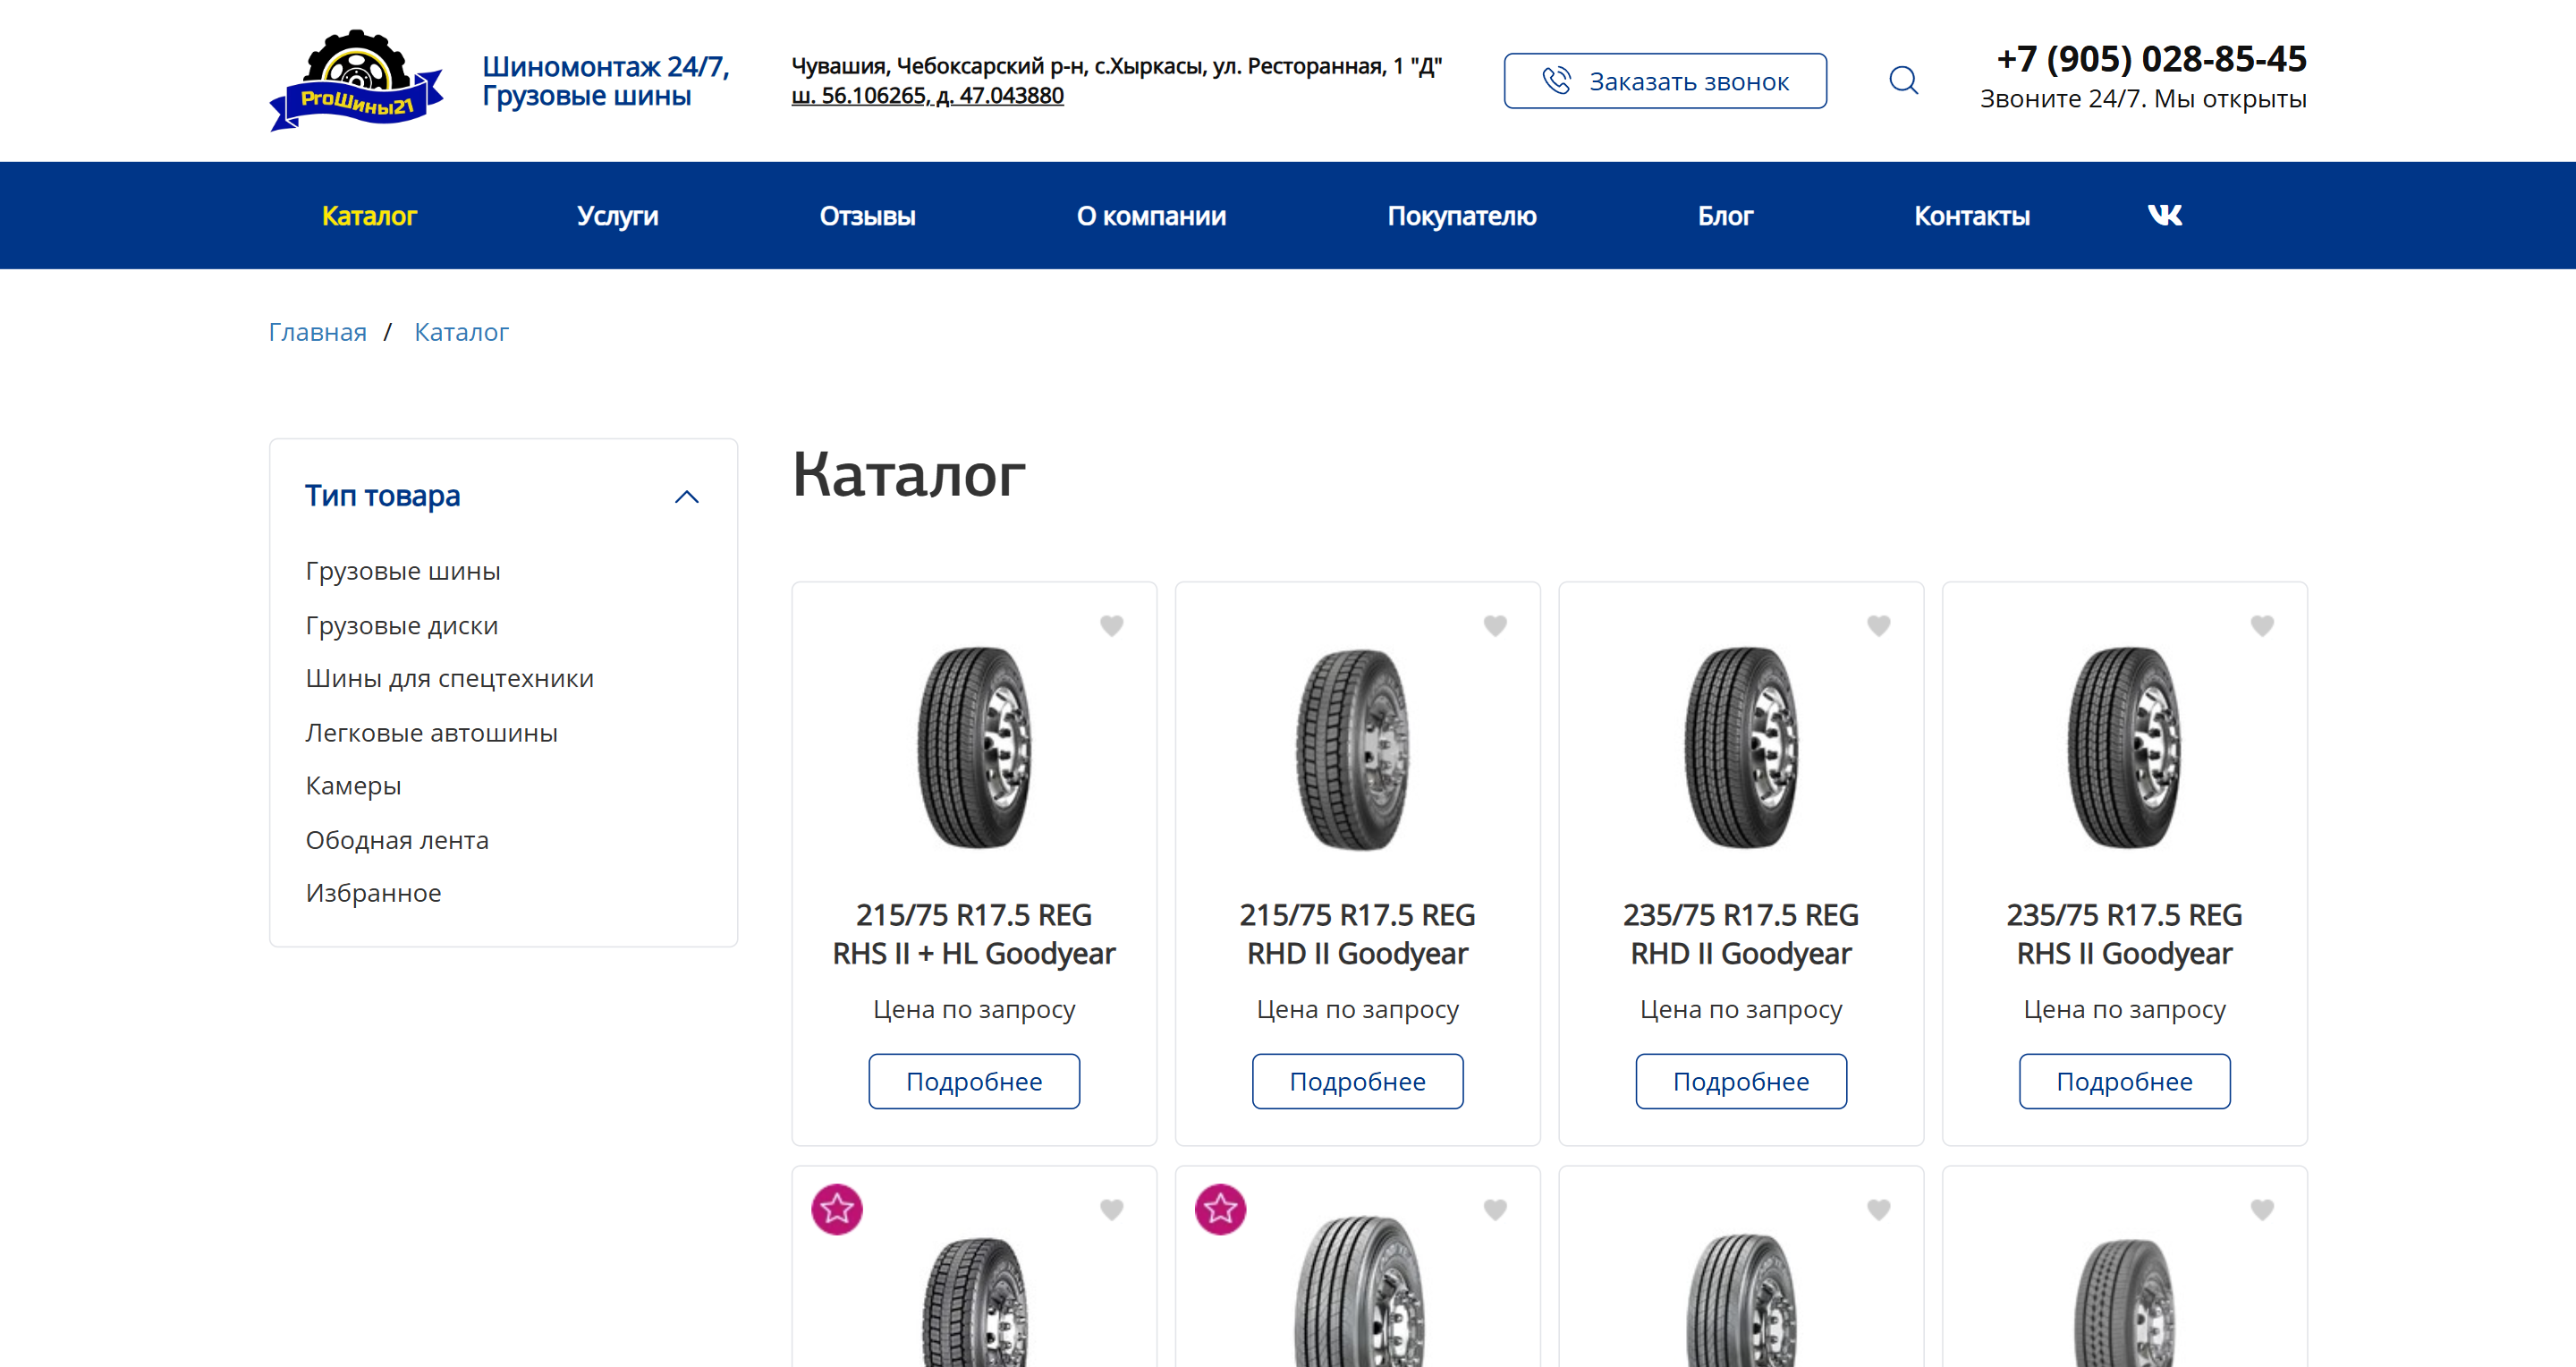Open the map coordinates link ш. 56.106265

click(927, 96)
